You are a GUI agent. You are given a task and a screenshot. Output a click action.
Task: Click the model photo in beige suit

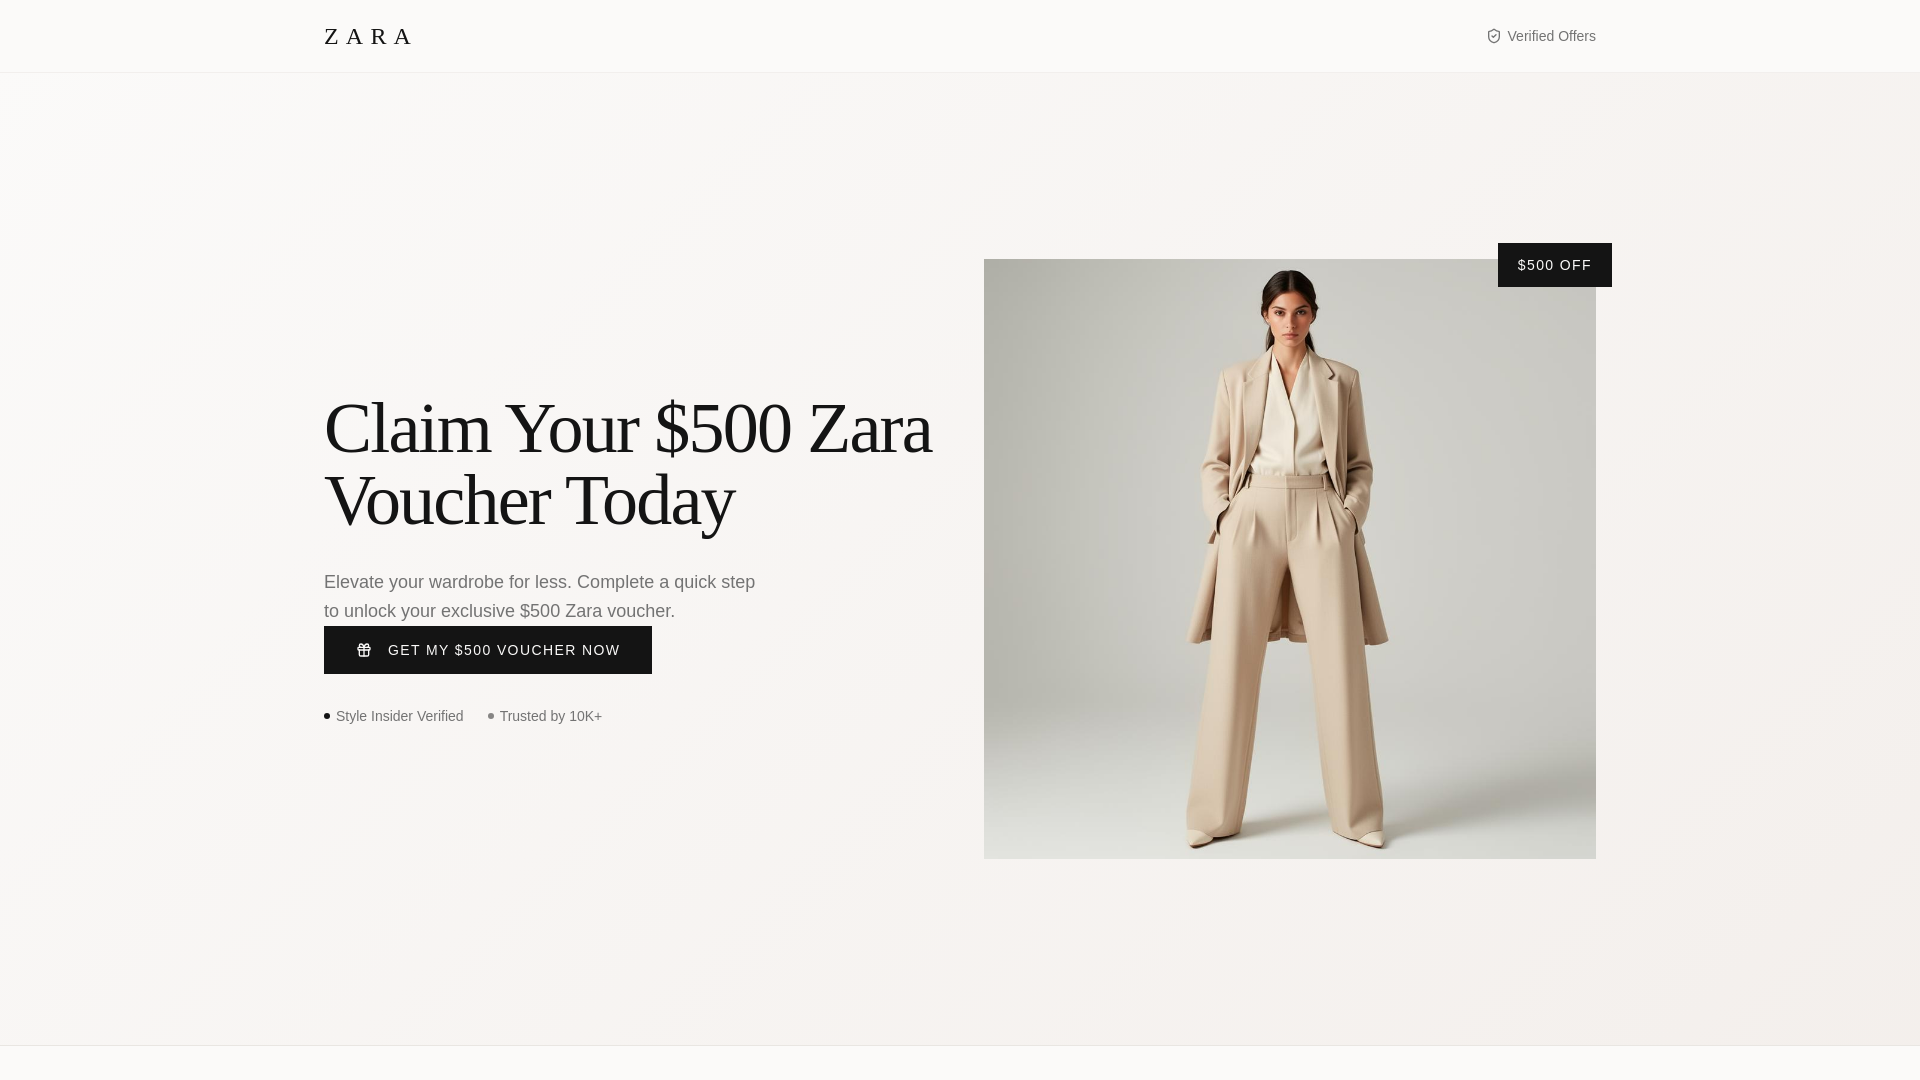coord(1290,559)
